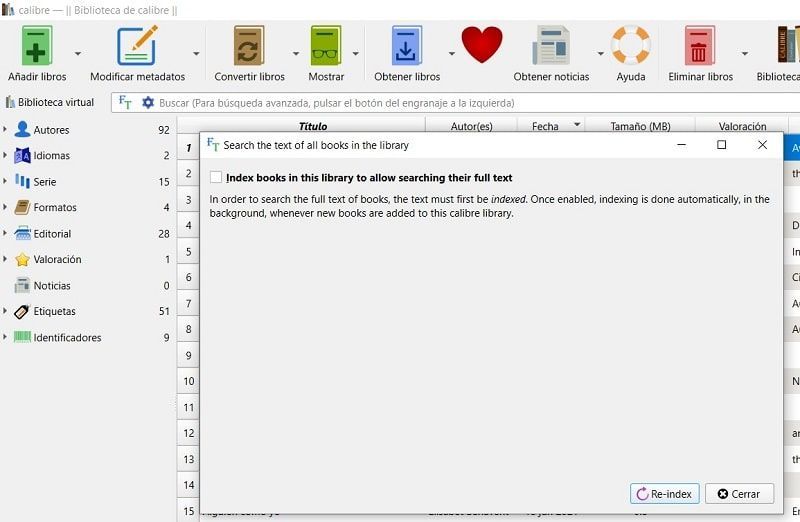Click the Re-index button
This screenshot has width=800, height=522.
[x=665, y=493]
